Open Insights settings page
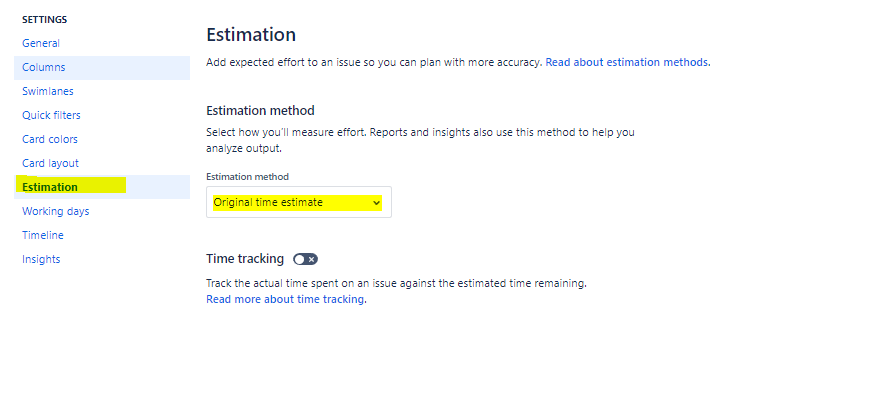 [x=41, y=259]
